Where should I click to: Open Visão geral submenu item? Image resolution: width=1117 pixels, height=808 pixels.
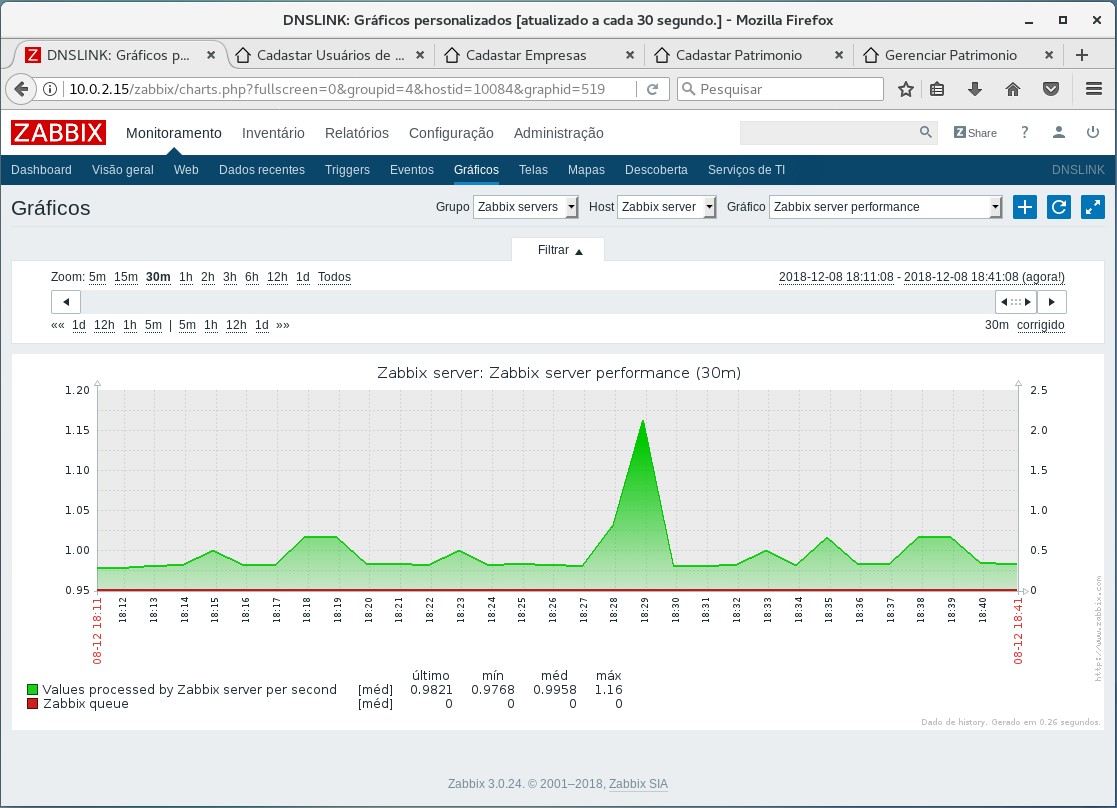tap(123, 170)
